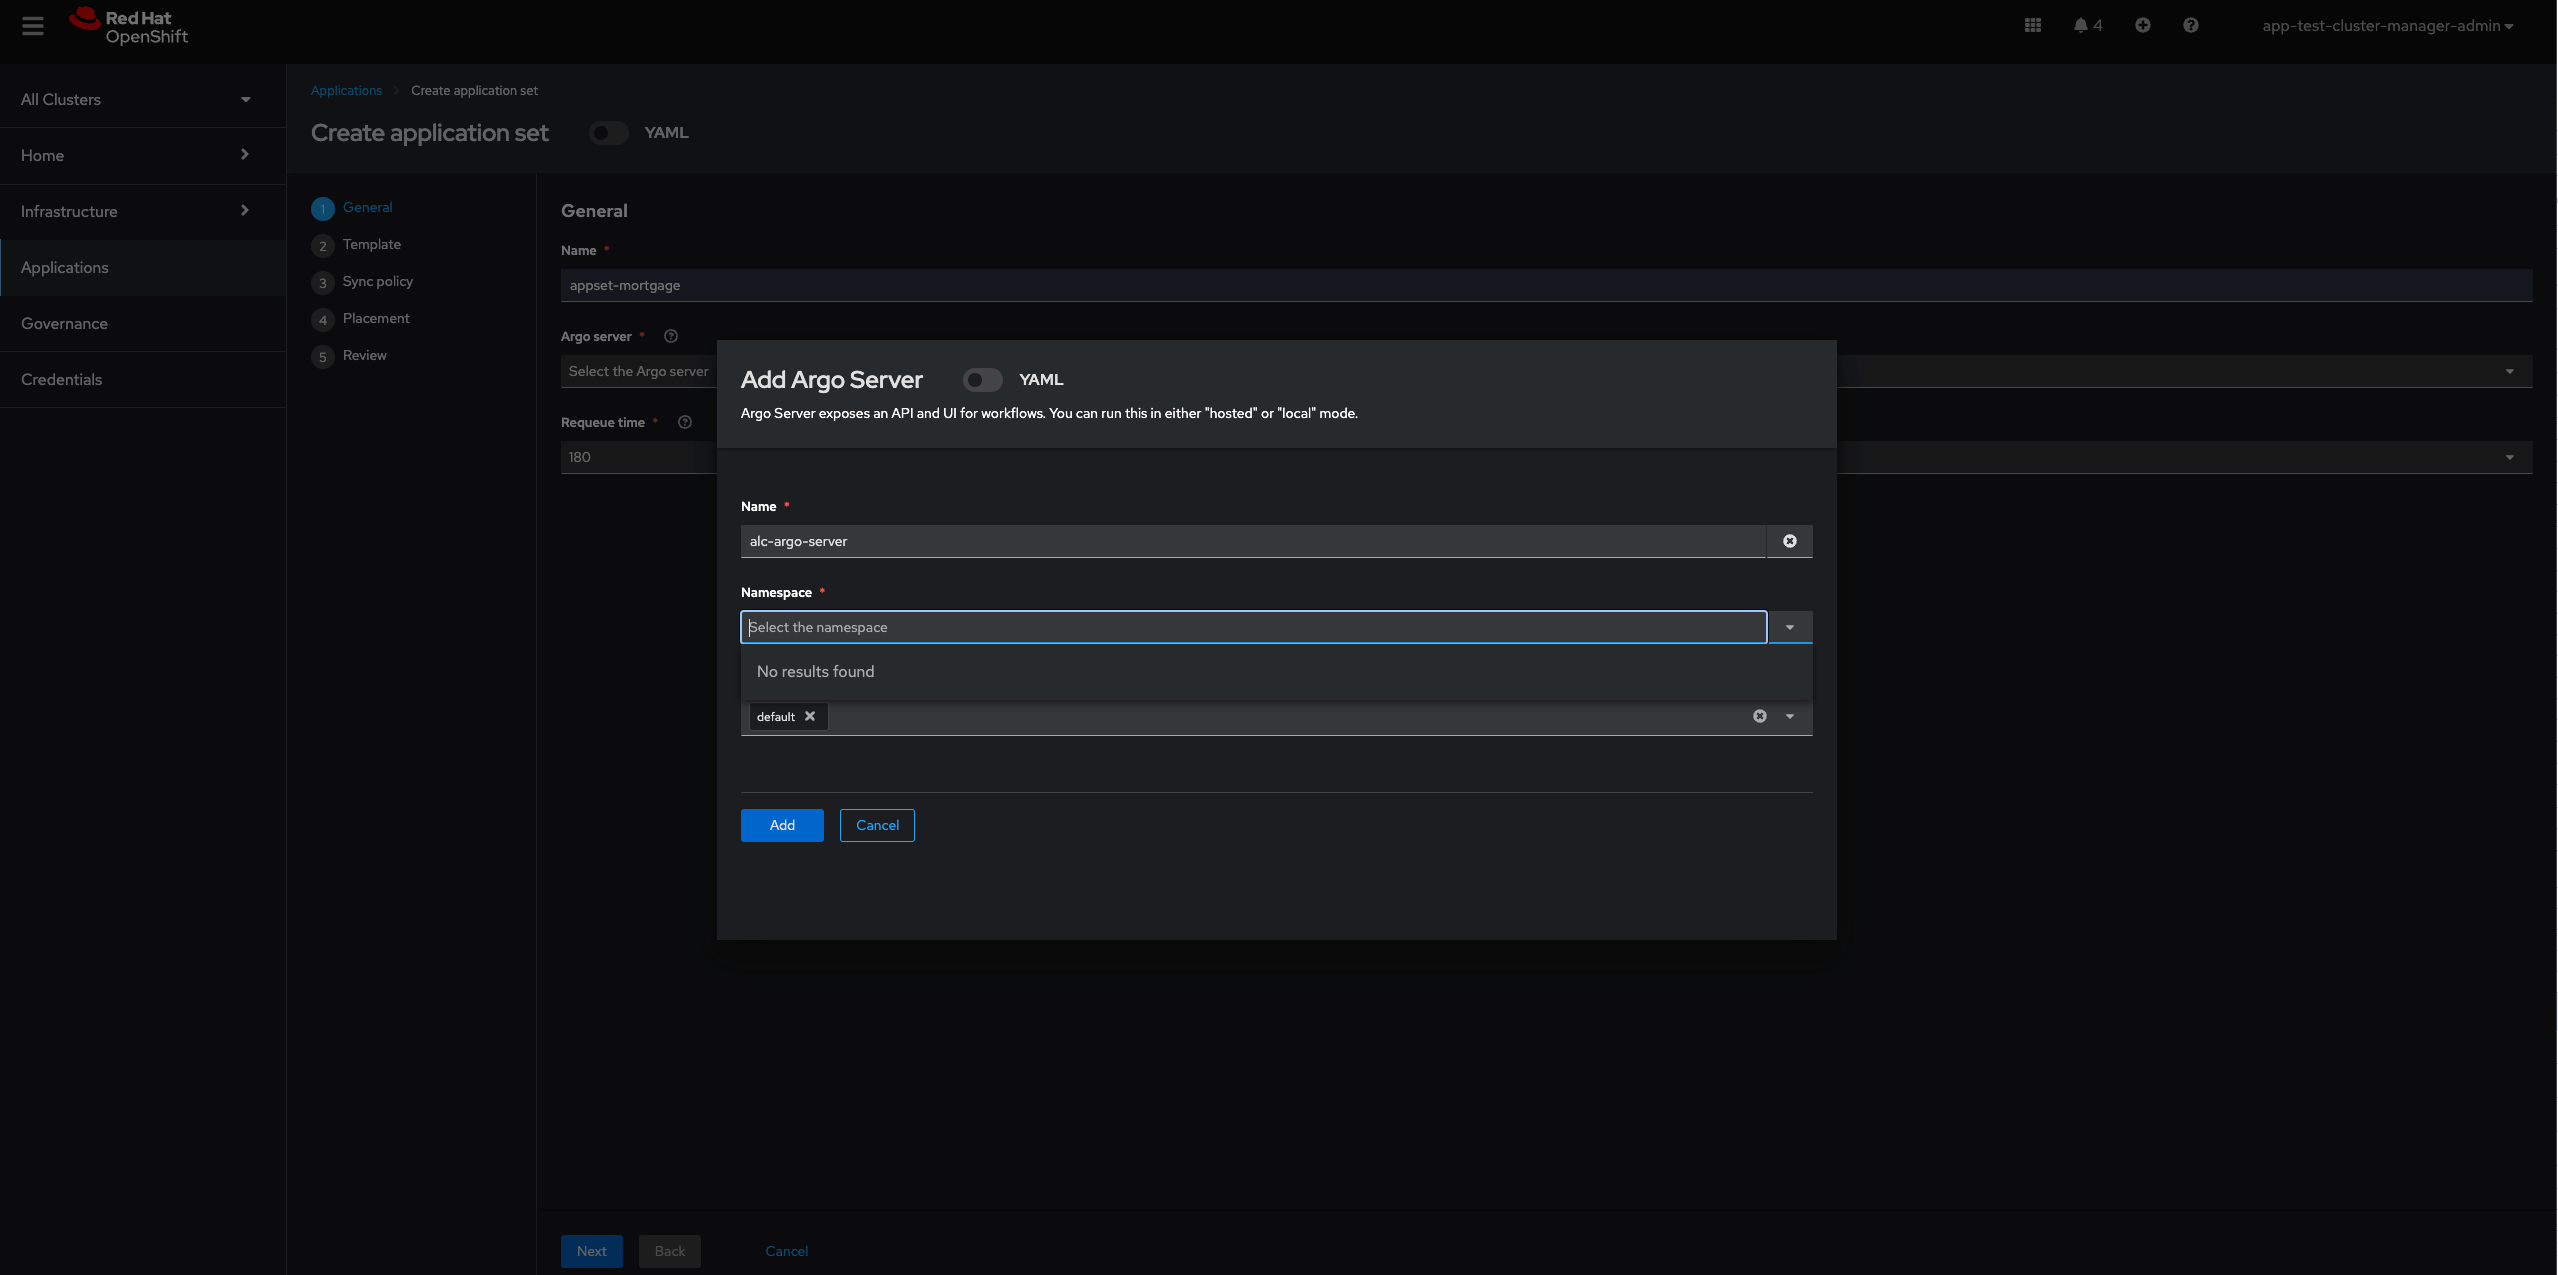Click the Add button
The height and width of the screenshot is (1275, 2558).
point(781,825)
